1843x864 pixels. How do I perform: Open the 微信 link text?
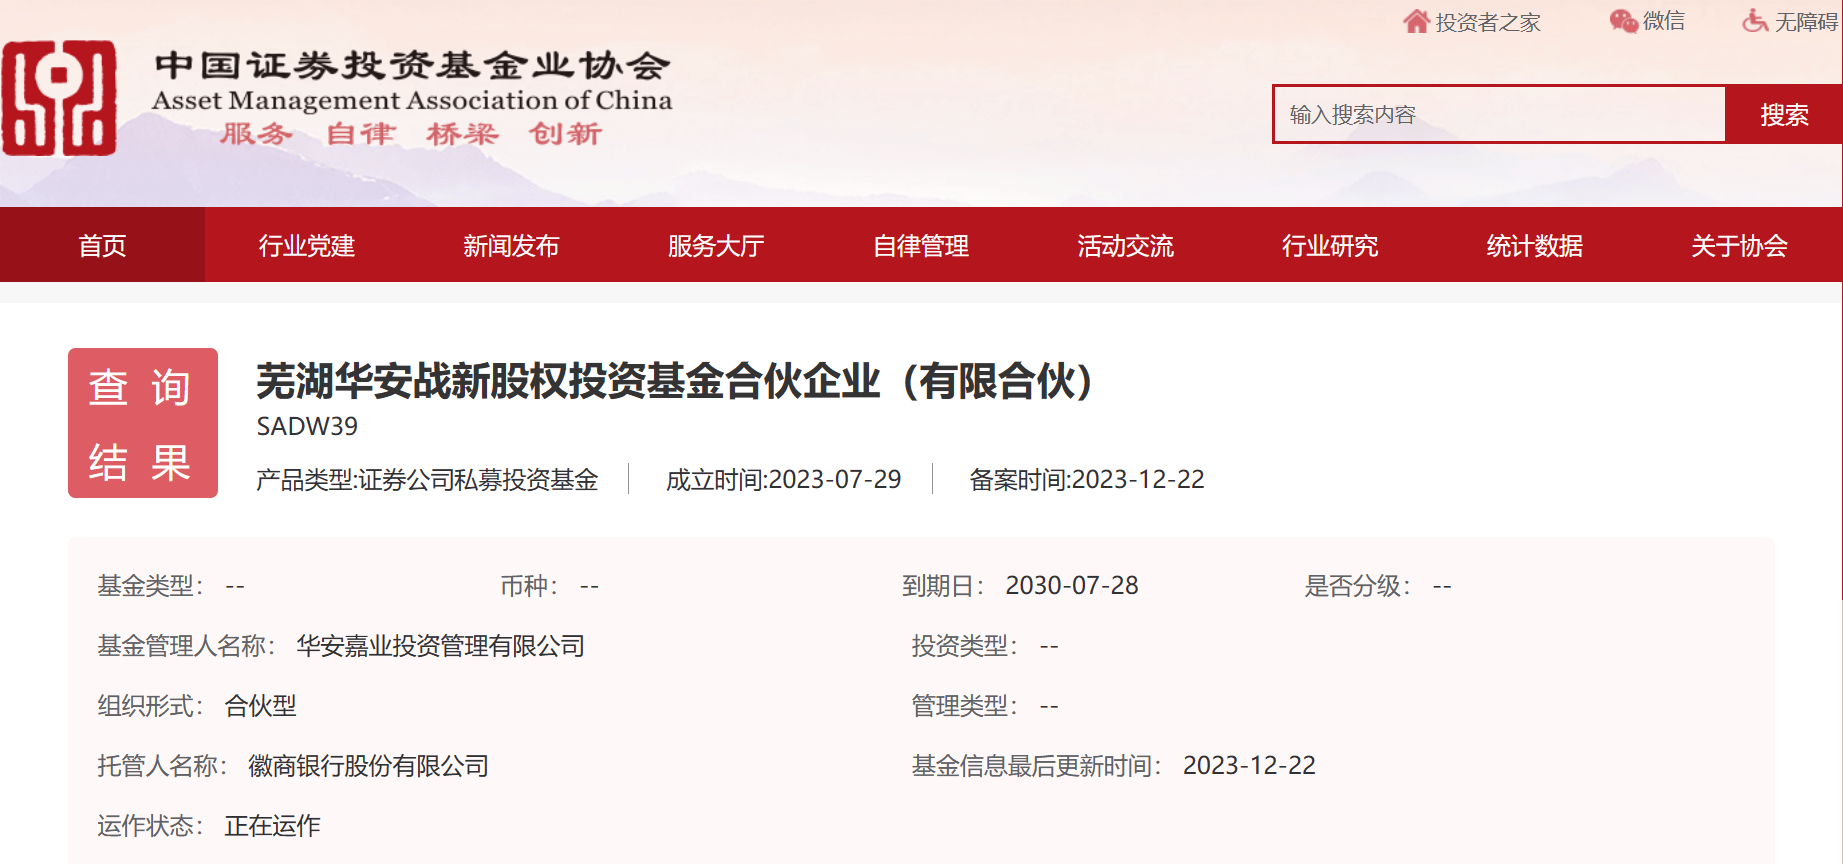(1664, 21)
